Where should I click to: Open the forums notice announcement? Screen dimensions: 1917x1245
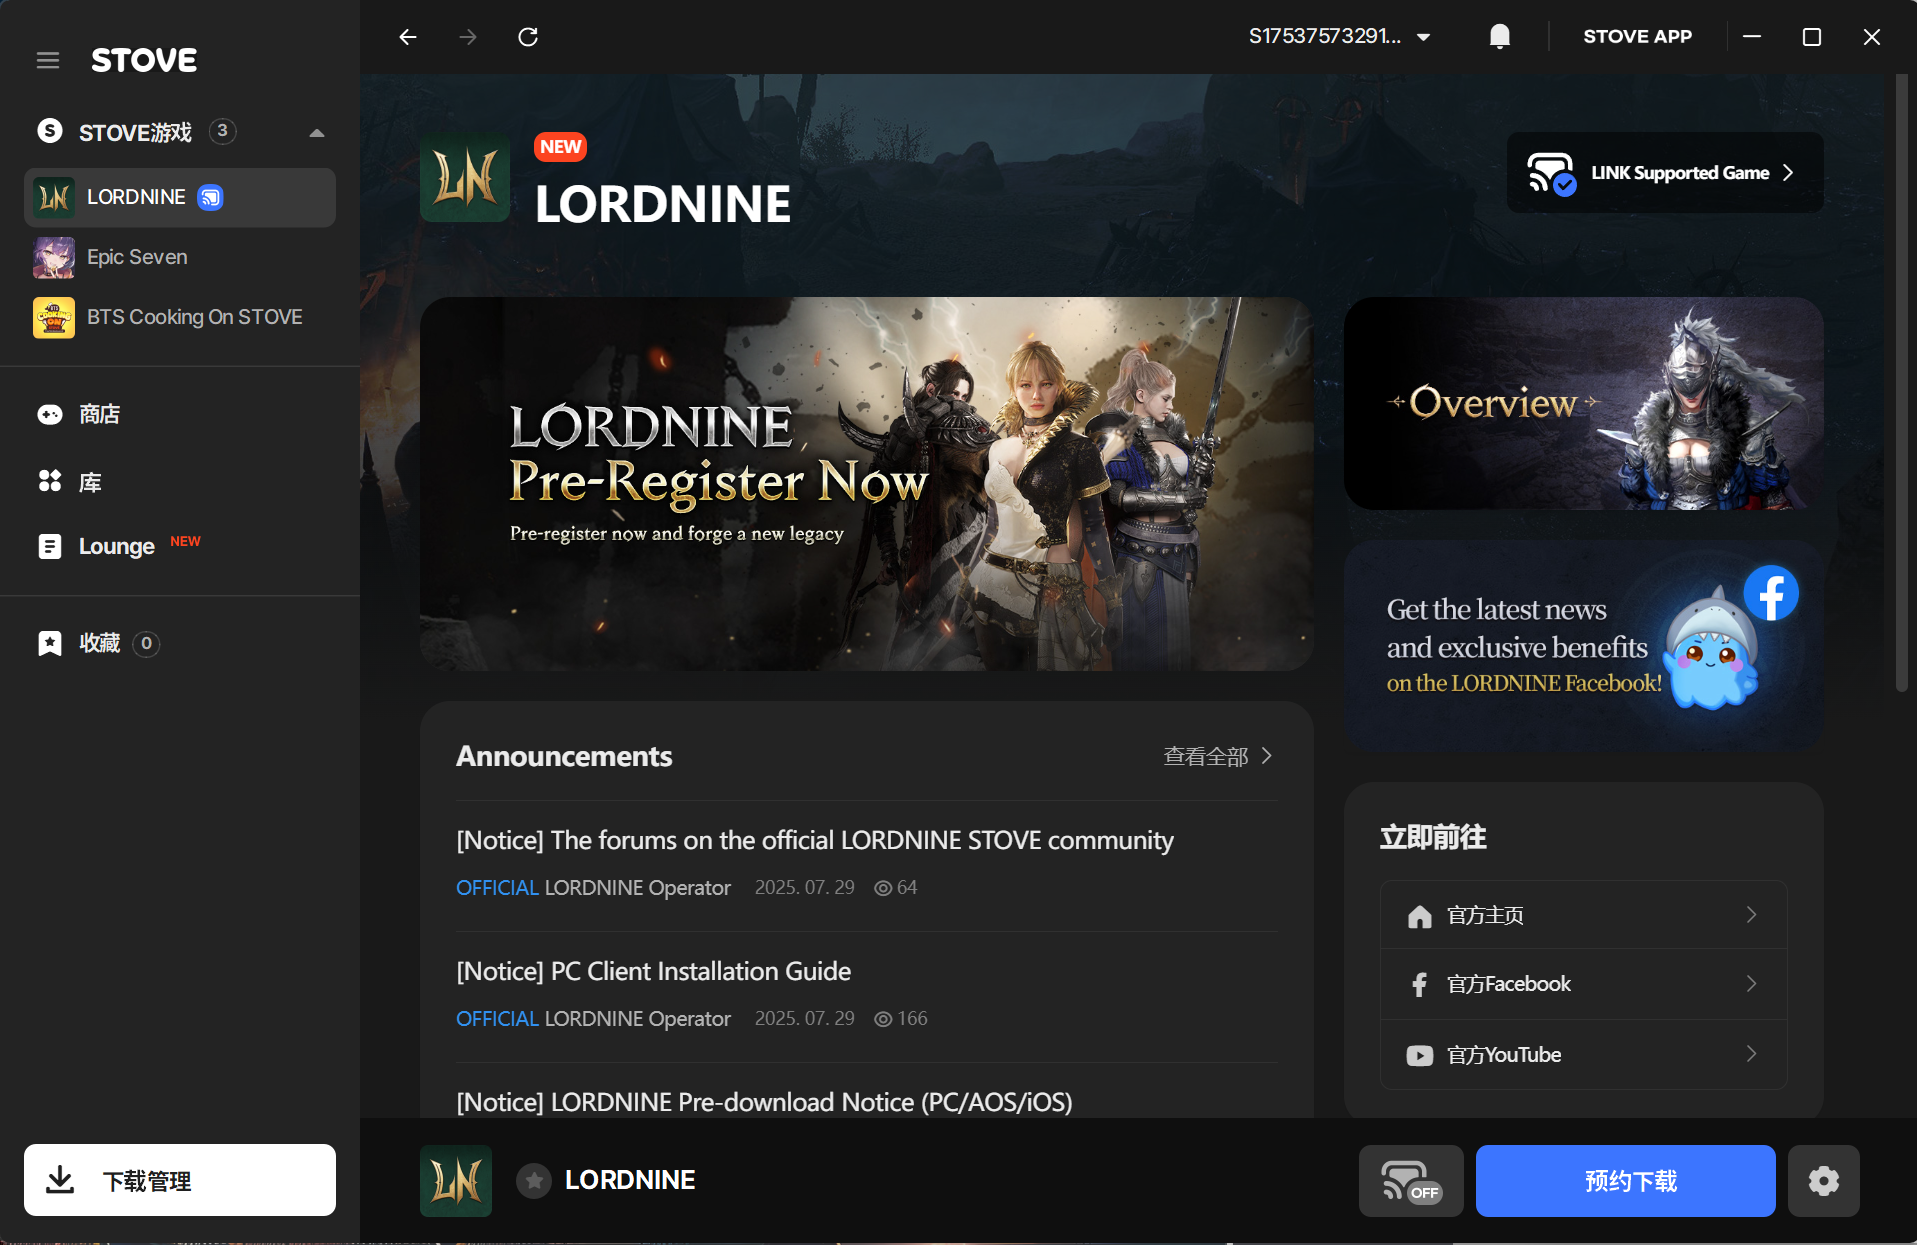815,840
